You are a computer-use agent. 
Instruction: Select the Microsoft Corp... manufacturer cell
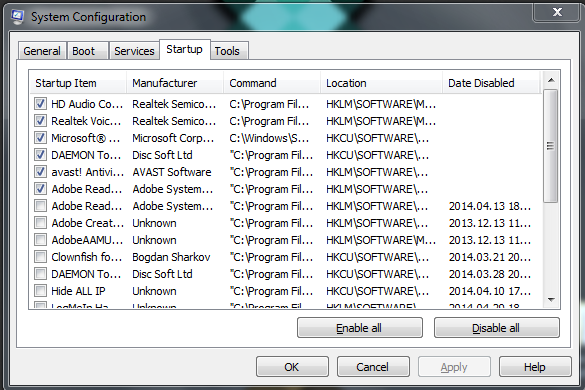click(x=173, y=138)
